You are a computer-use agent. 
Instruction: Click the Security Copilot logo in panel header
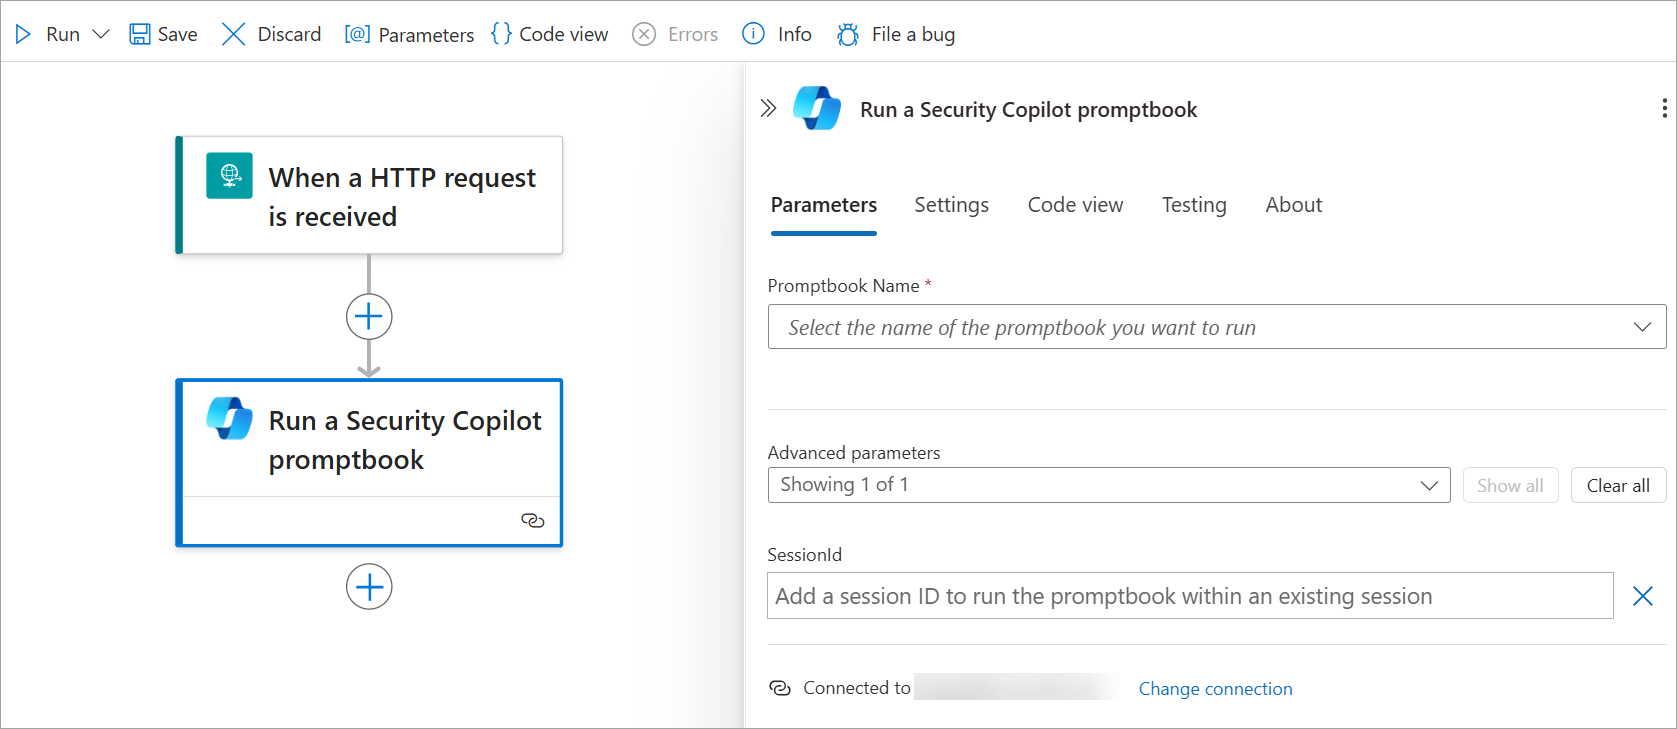[817, 108]
